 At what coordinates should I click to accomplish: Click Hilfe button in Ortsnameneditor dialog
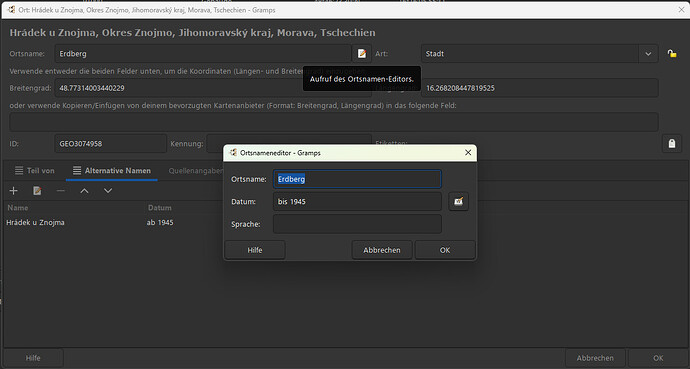[x=255, y=250]
